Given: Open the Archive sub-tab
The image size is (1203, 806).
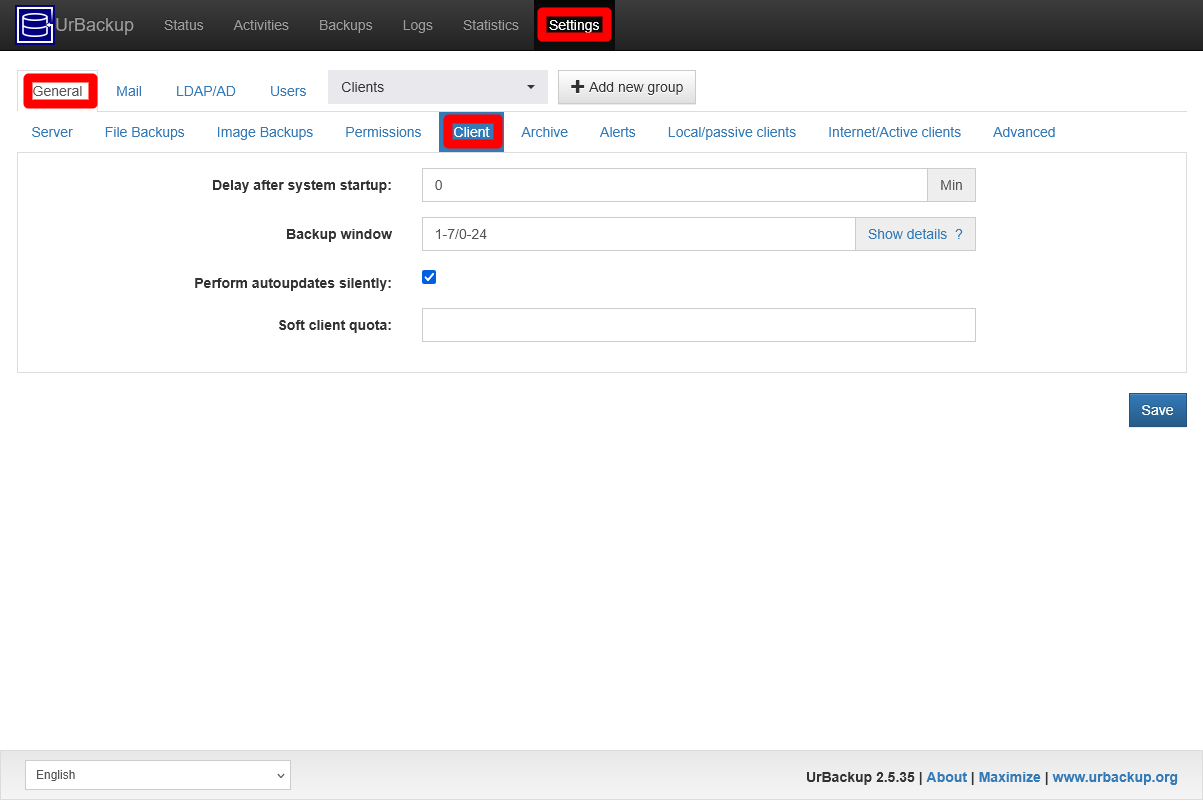Looking at the screenshot, I should (544, 131).
